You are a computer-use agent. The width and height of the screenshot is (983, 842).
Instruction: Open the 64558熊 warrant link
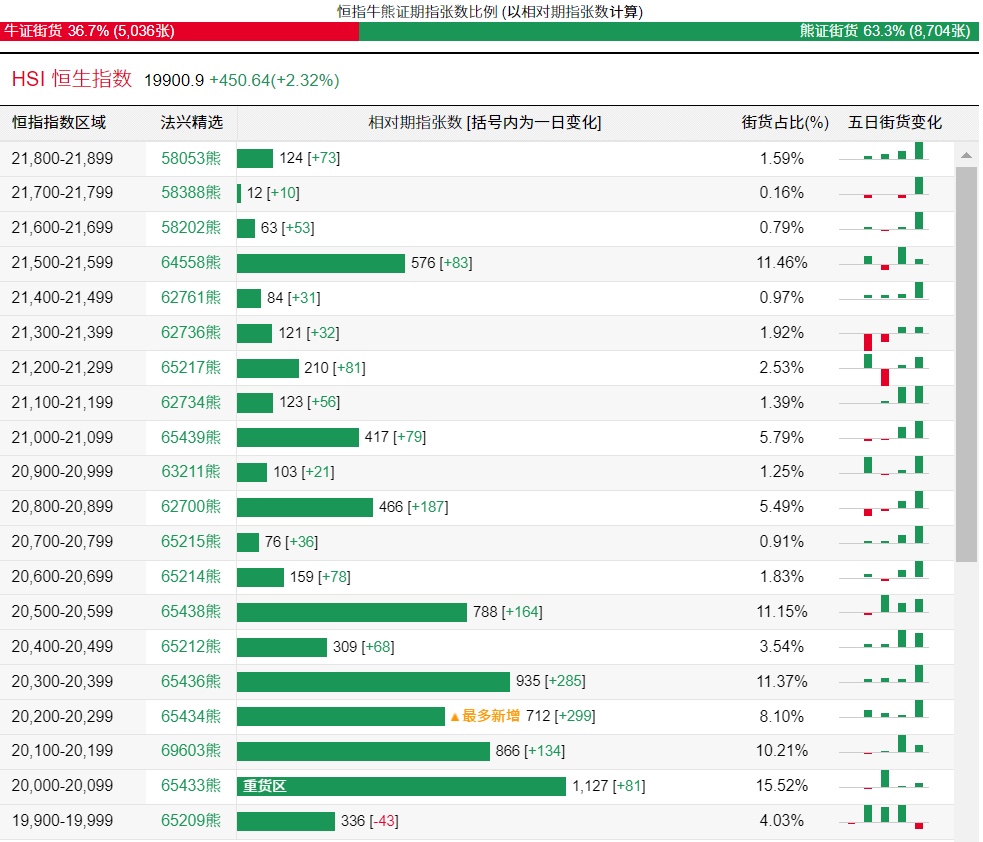click(191, 263)
